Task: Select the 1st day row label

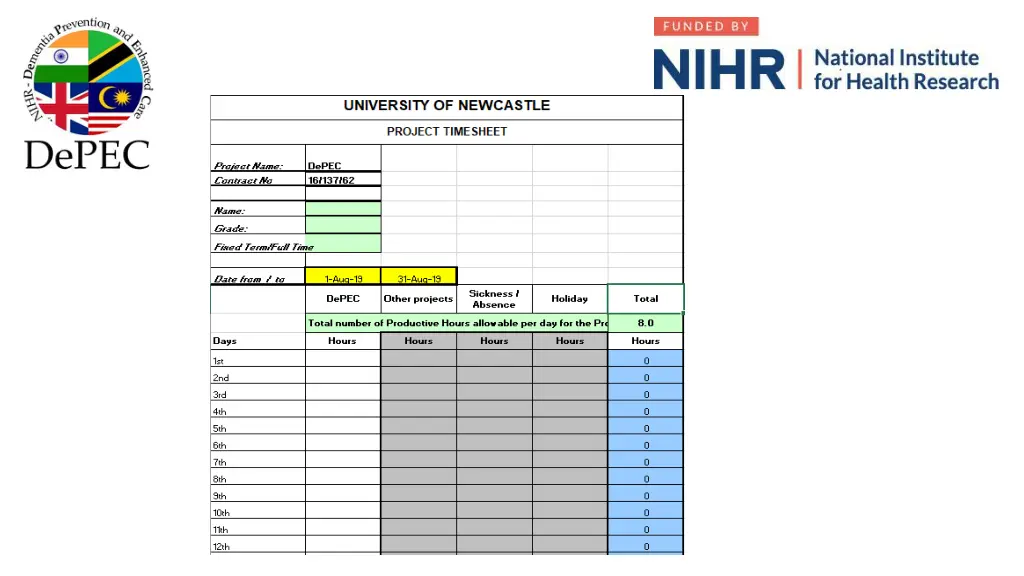Action: click(x=218, y=361)
